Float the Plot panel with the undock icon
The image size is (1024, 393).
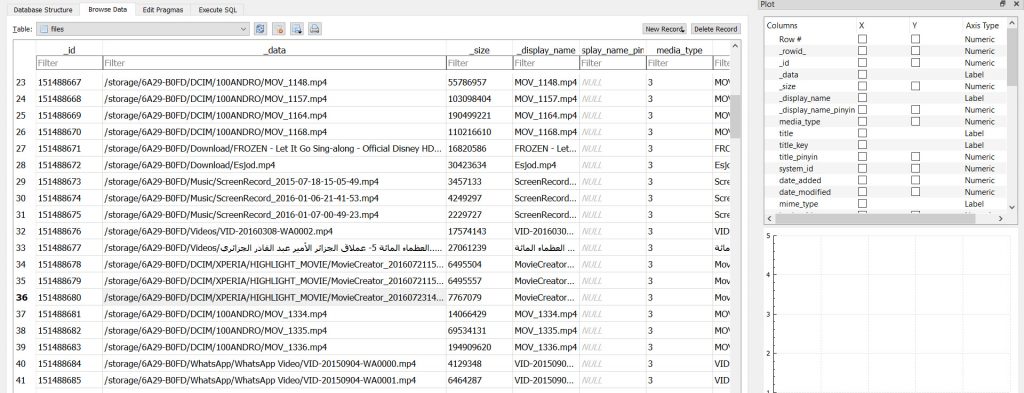pos(1003,4)
